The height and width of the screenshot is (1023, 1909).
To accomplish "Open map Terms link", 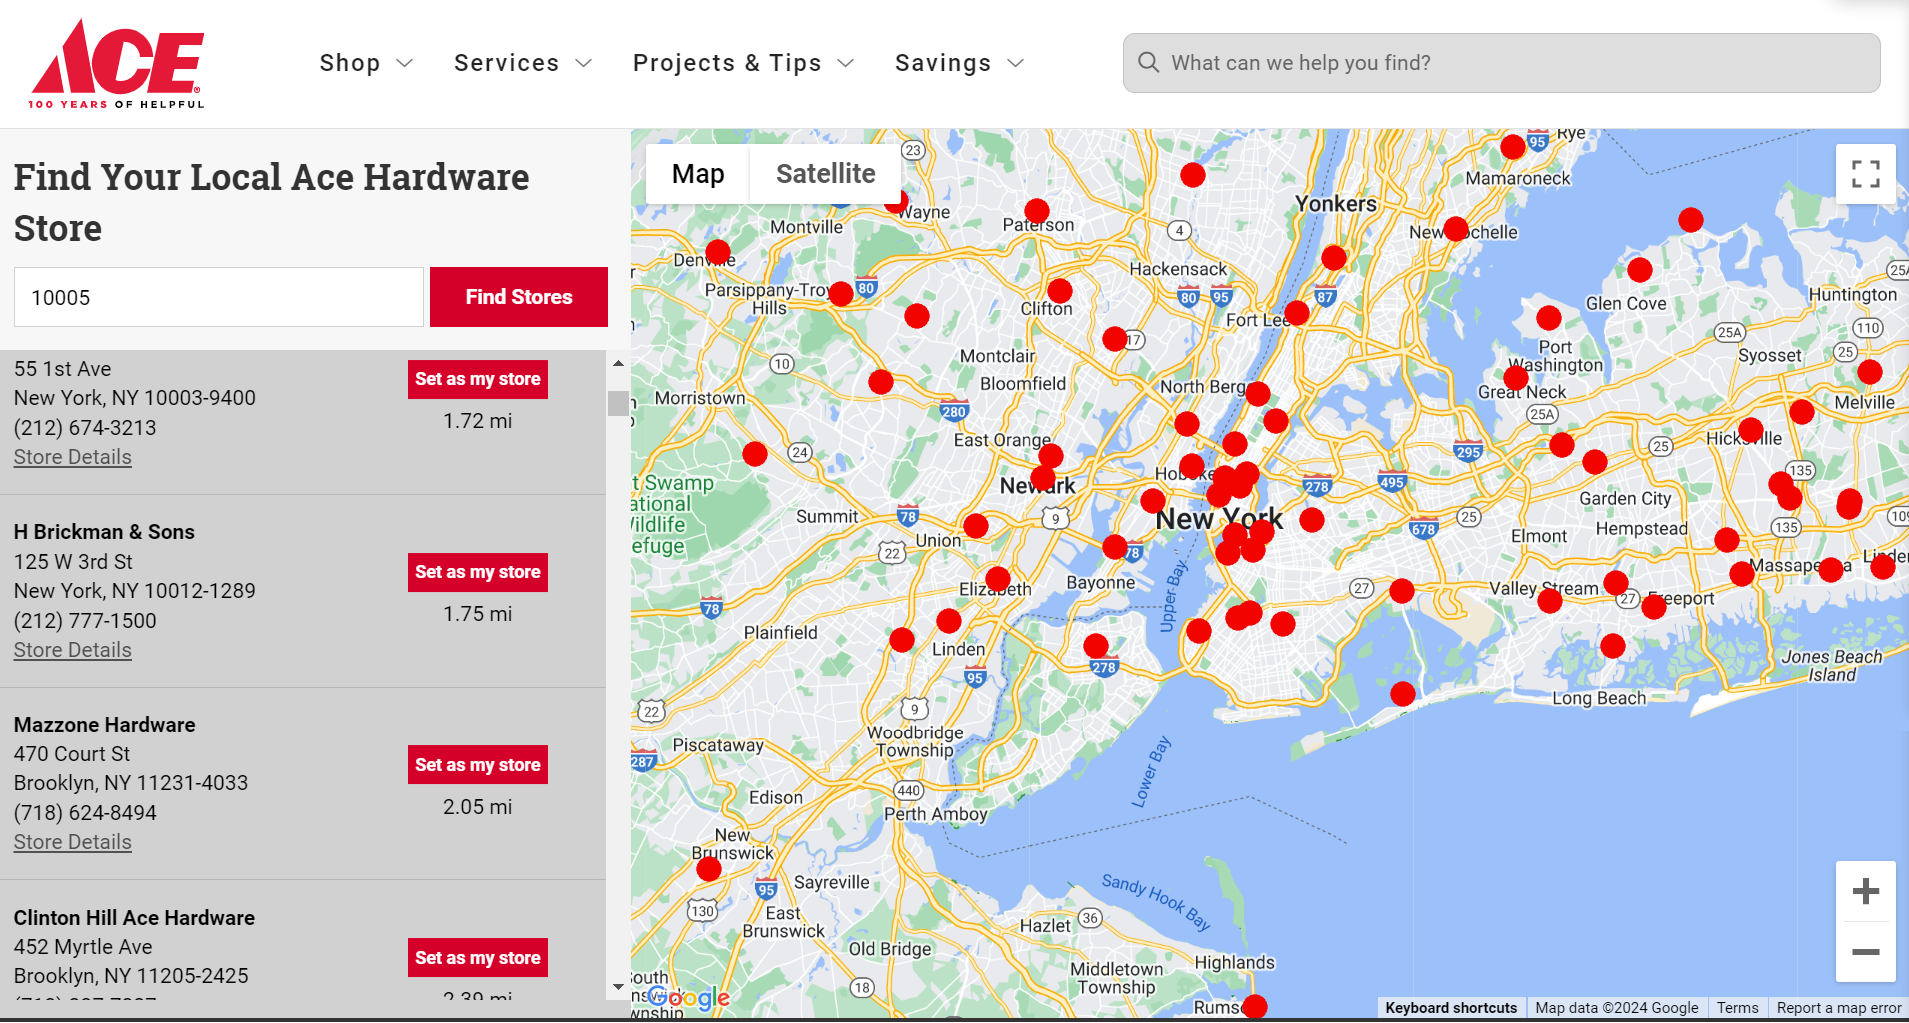I will coord(1737,1008).
